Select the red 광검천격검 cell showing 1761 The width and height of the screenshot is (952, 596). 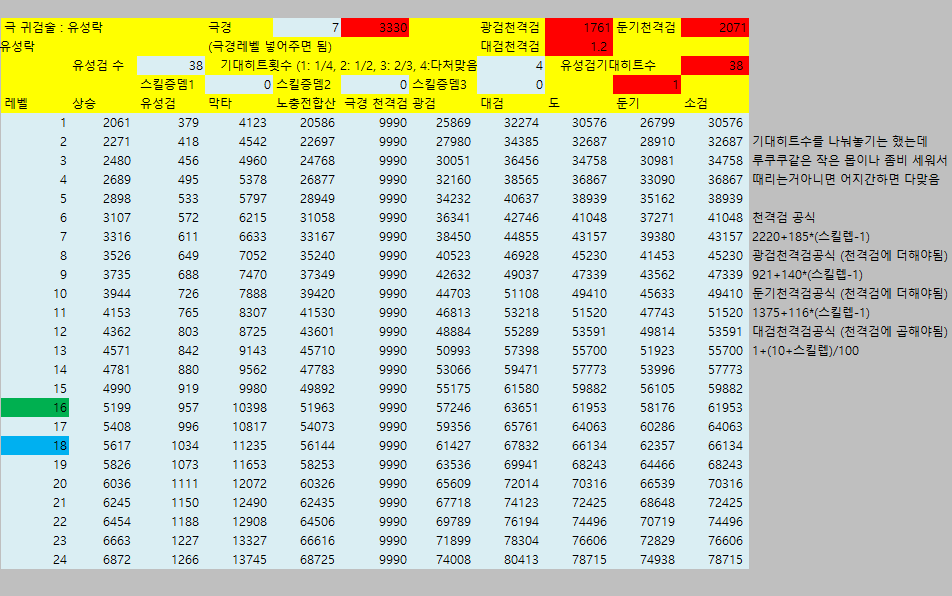pyautogui.click(x=579, y=28)
